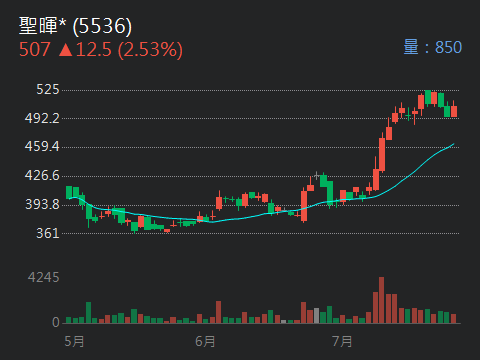Click the stock name 聖暉* (5536)
This screenshot has width=480, height=360.
coord(75,26)
